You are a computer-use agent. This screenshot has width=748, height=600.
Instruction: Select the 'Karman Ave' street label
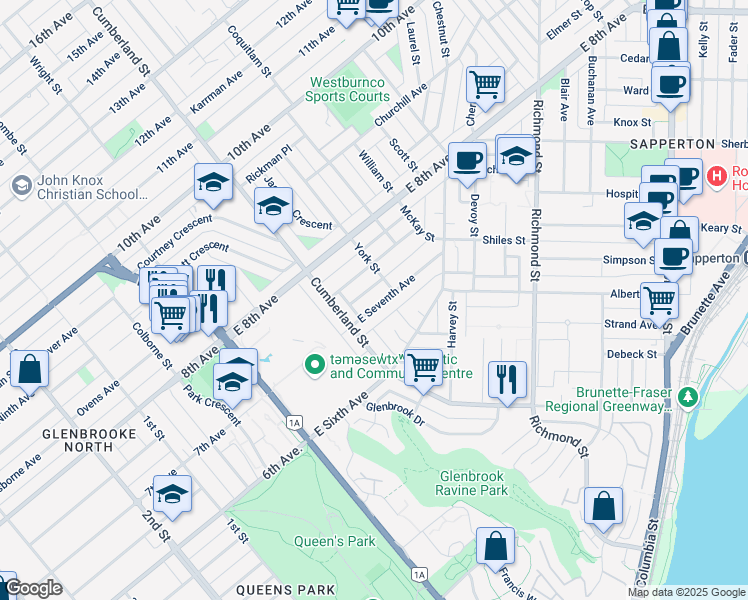tap(216, 93)
